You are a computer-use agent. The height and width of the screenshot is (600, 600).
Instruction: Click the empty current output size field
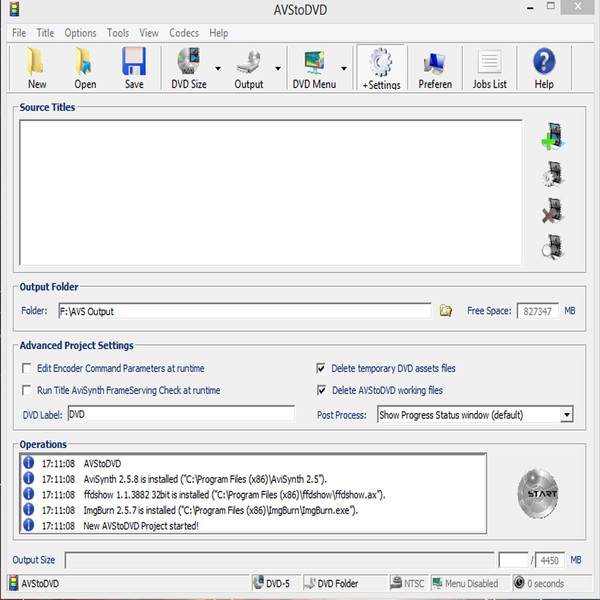tap(514, 560)
